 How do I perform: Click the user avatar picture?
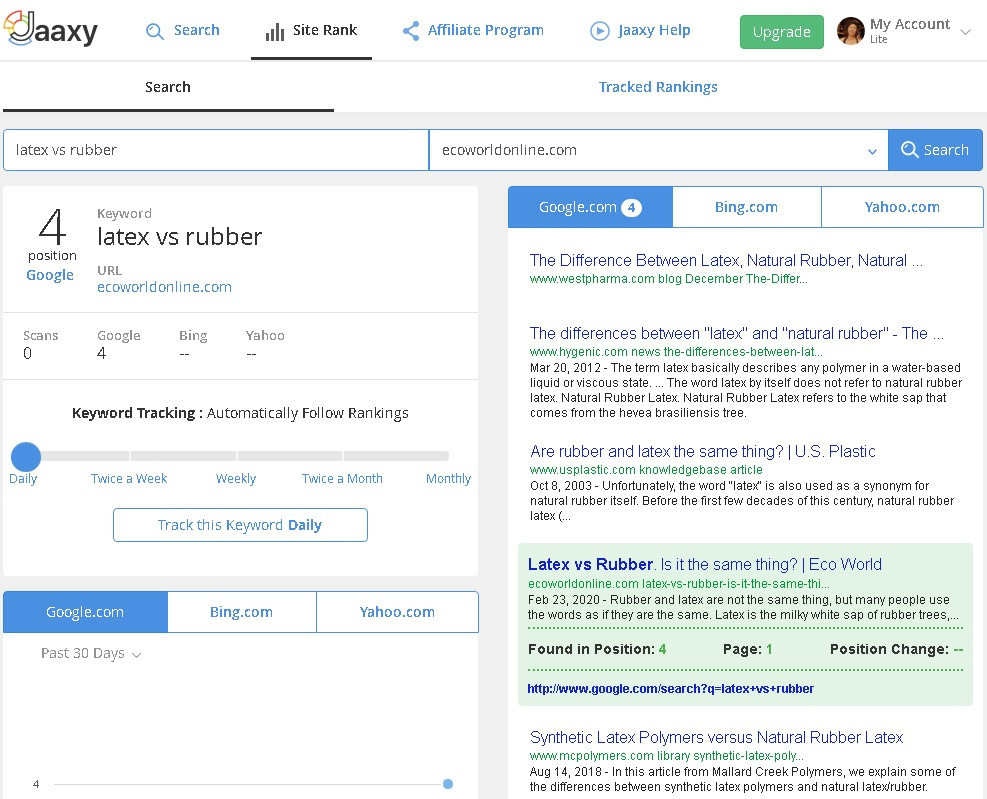click(850, 31)
